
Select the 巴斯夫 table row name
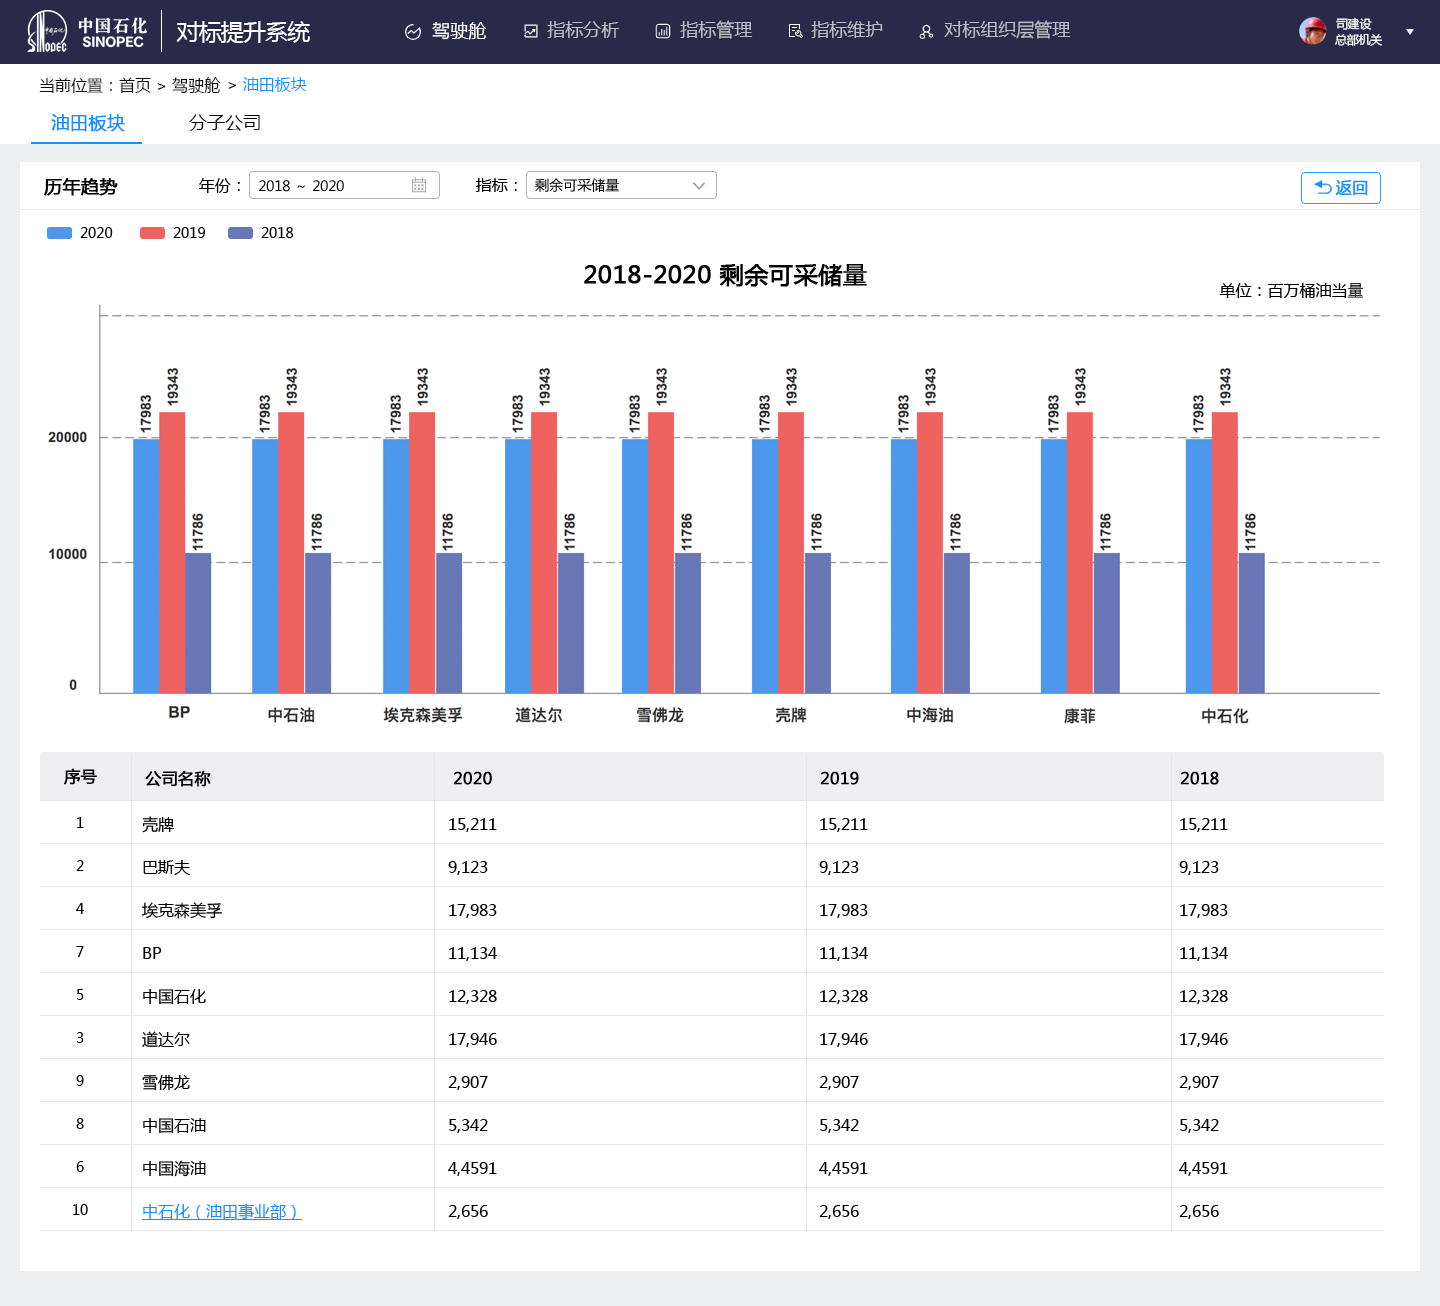(166, 868)
